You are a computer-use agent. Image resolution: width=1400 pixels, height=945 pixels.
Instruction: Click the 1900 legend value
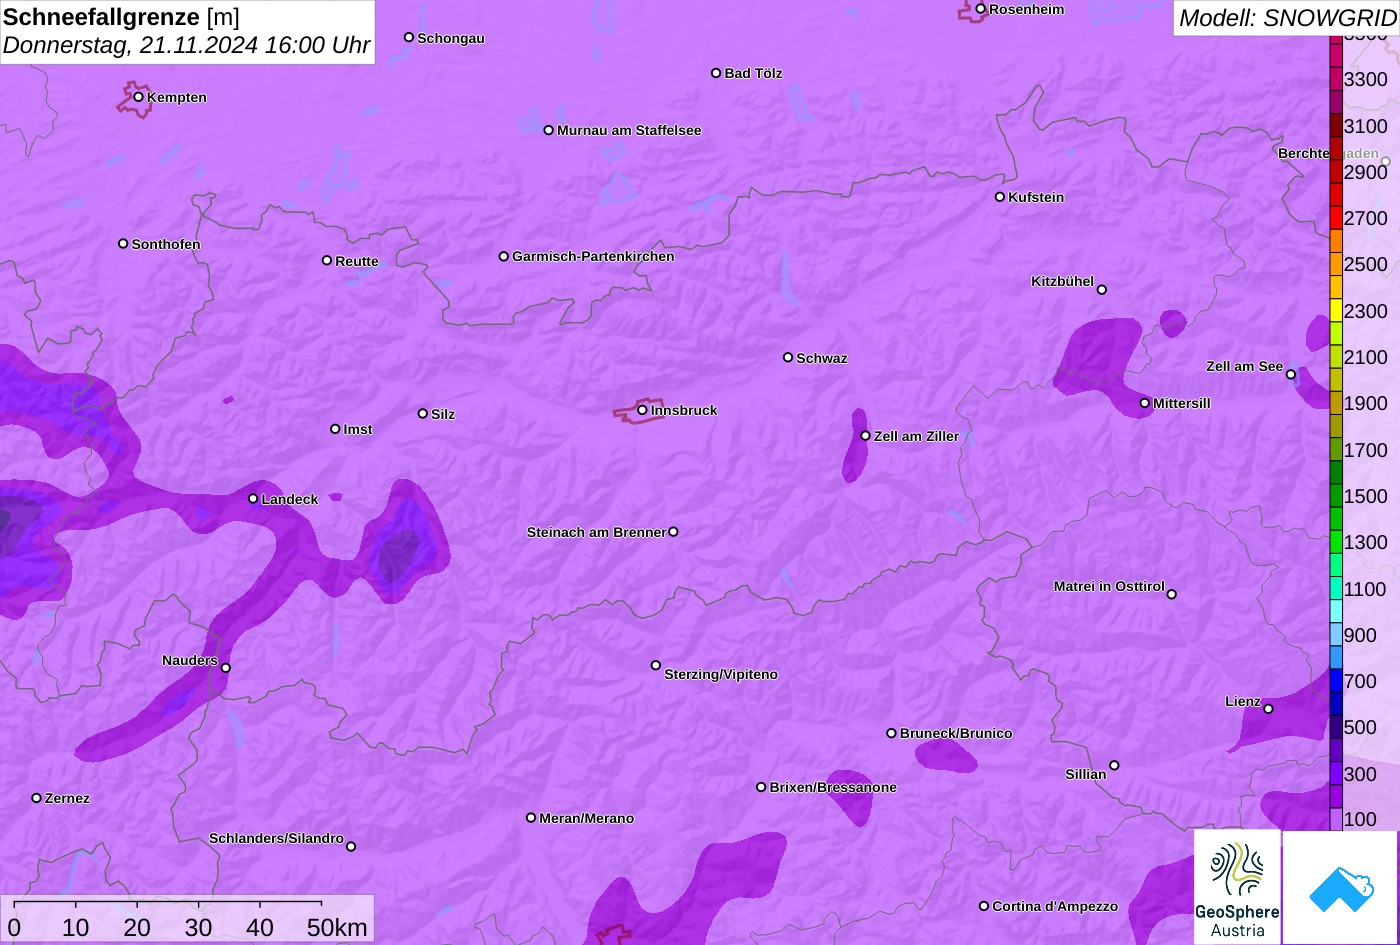tap(1366, 403)
